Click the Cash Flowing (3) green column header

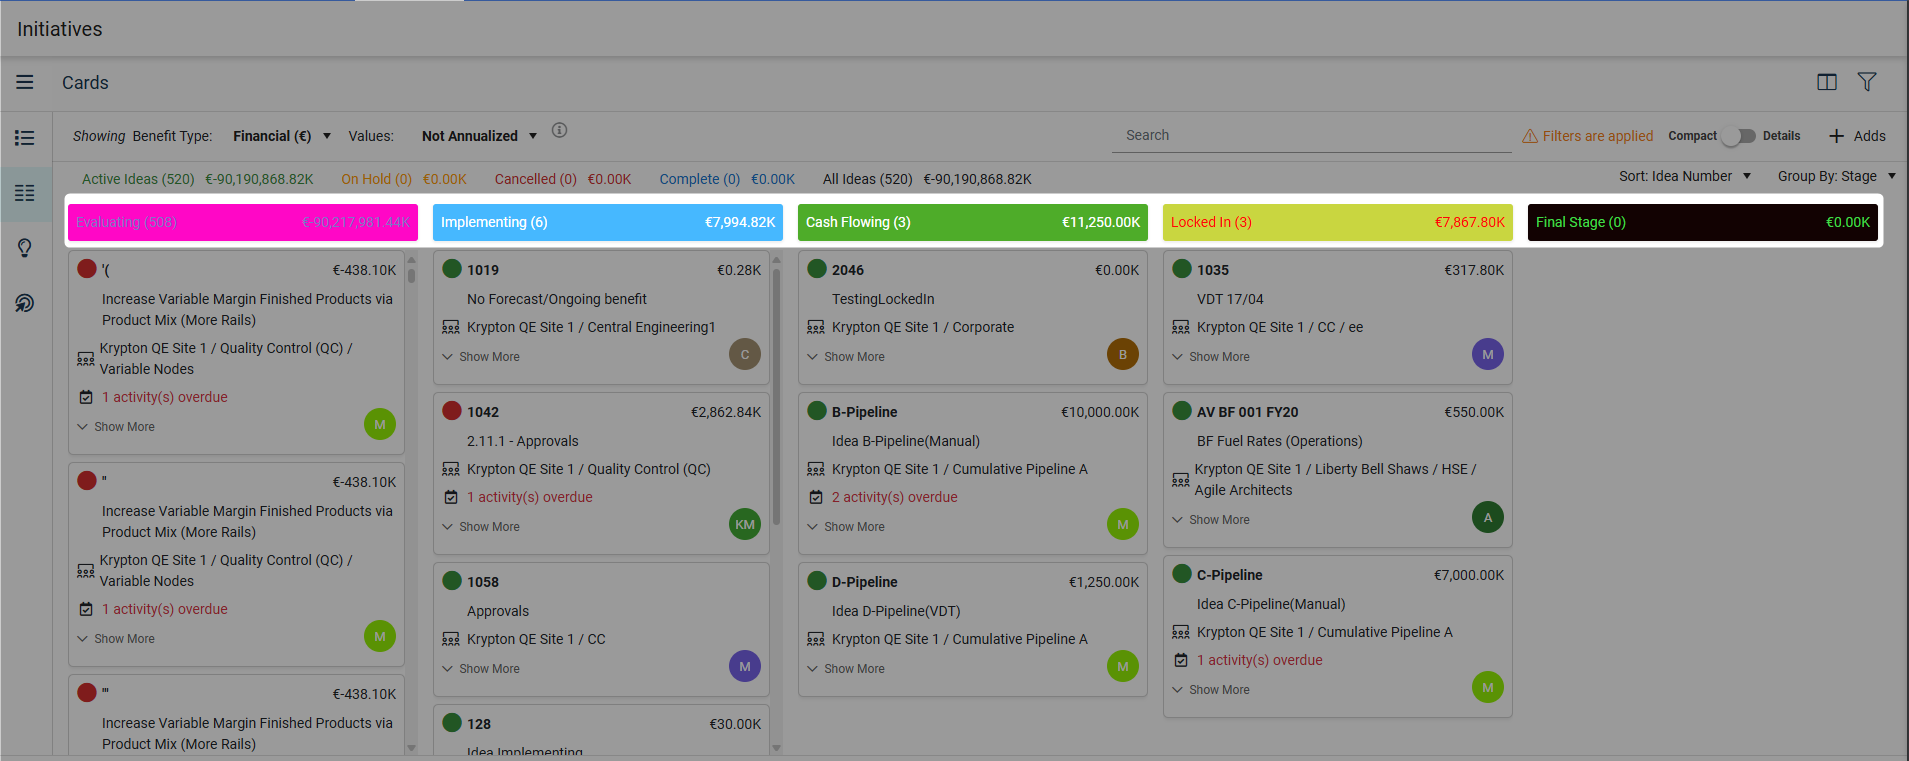pyautogui.click(x=973, y=222)
